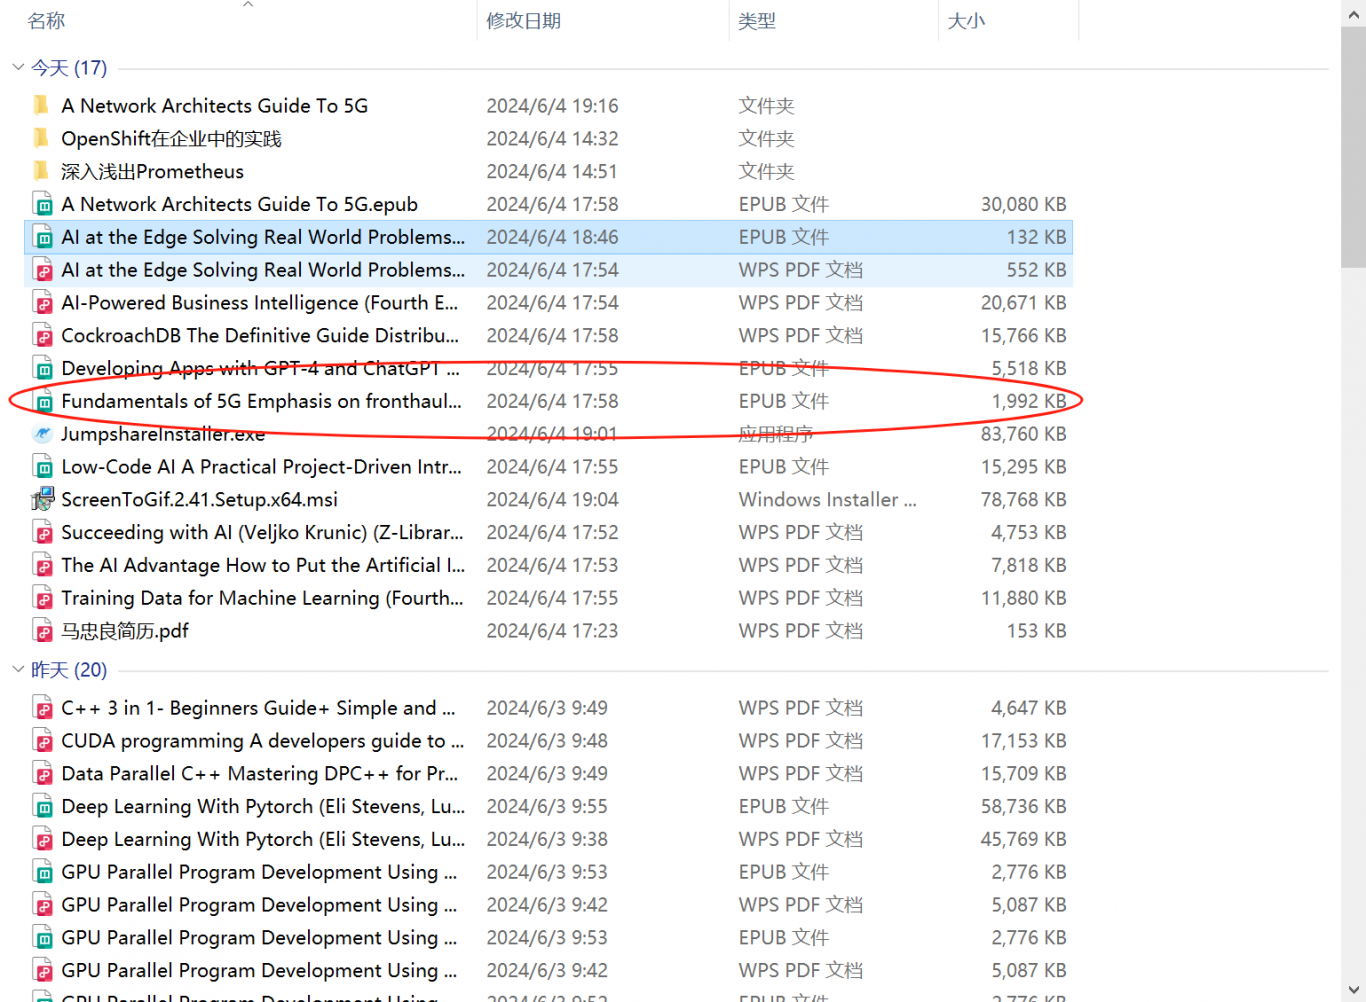
Task: Click the size cell "83,760 KB"
Action: pos(1023,434)
